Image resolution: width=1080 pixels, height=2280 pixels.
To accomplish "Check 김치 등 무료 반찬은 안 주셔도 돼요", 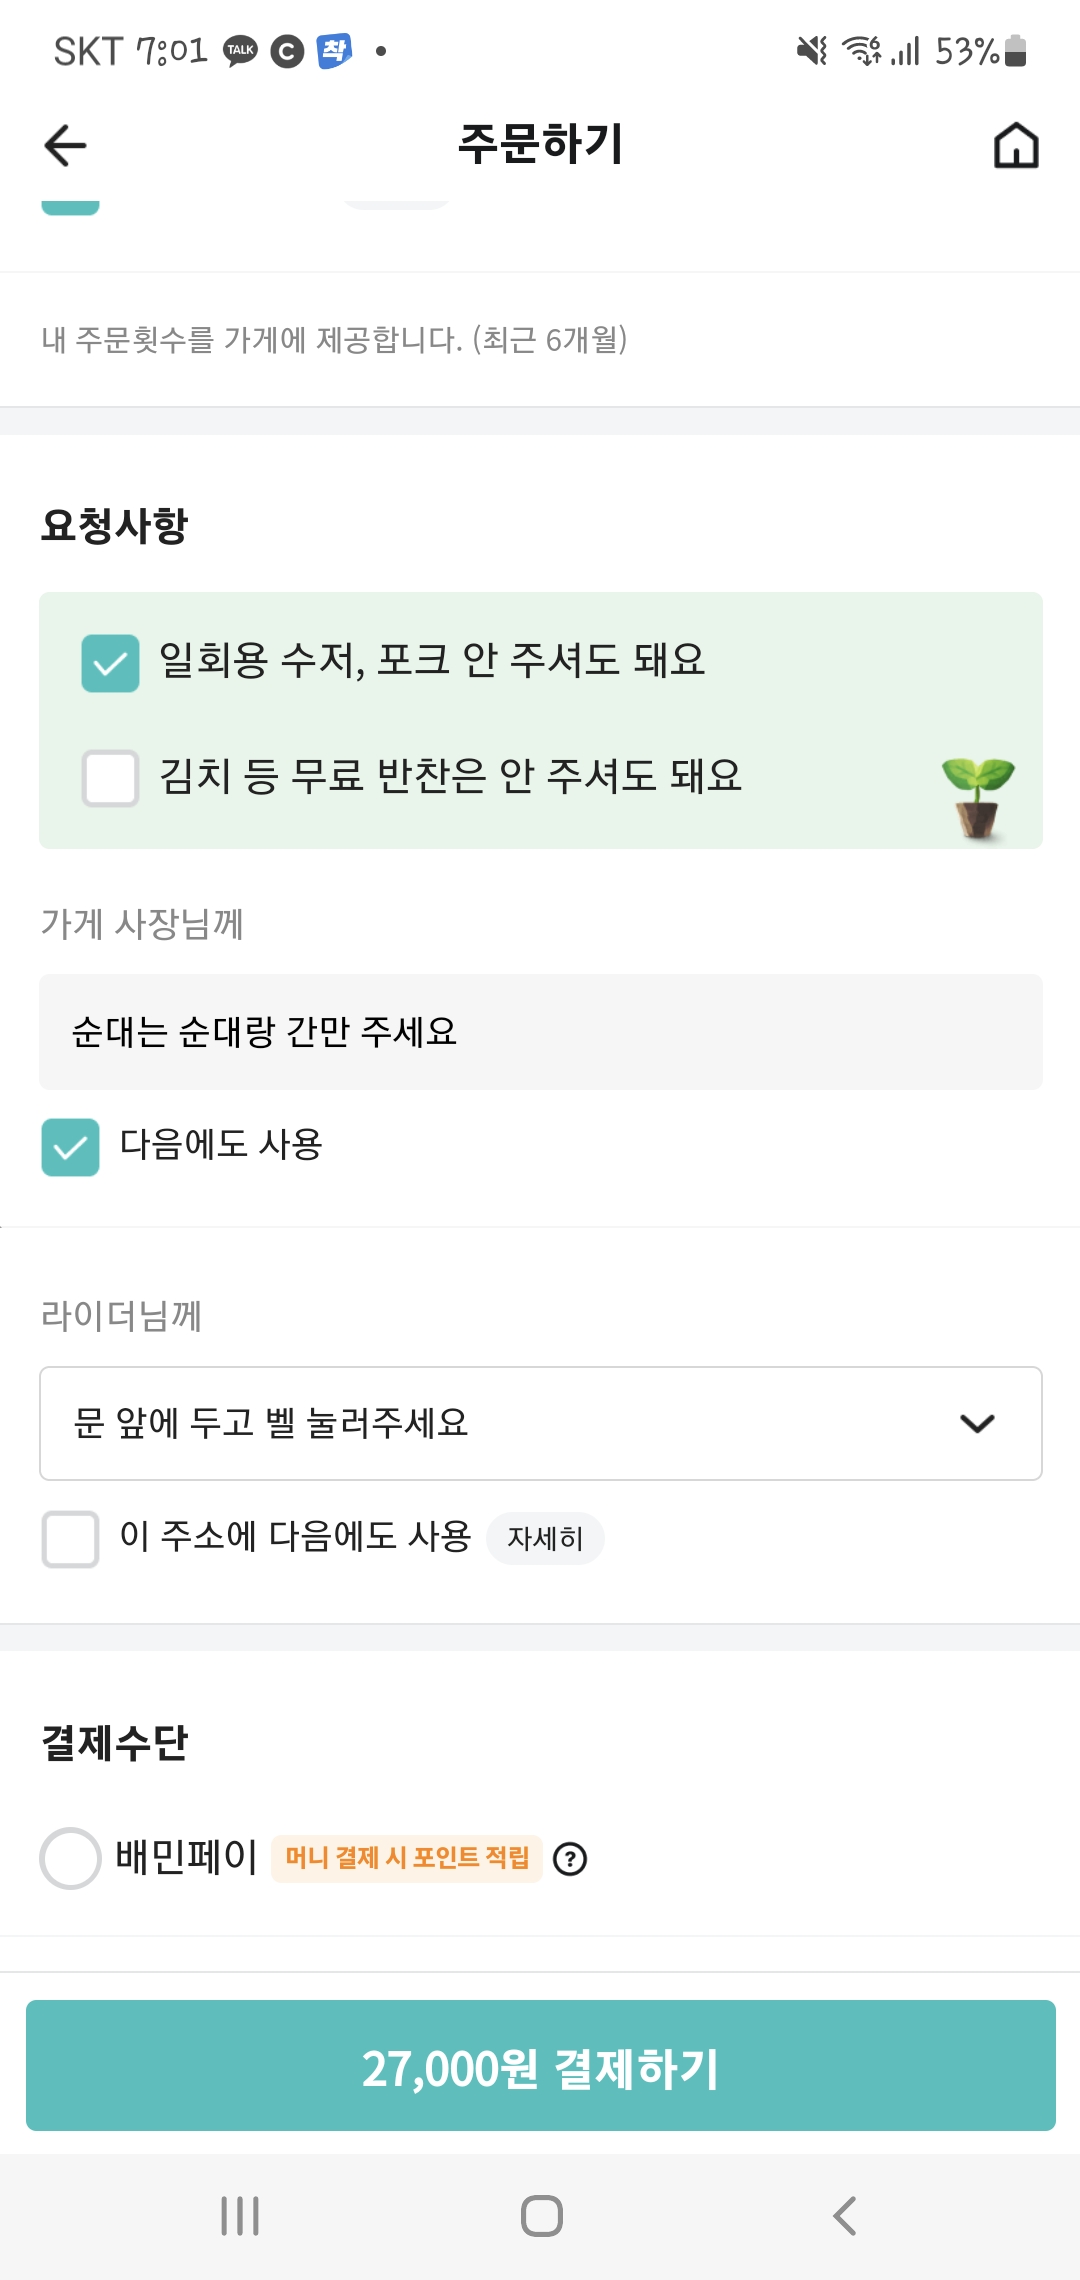I will click(110, 778).
